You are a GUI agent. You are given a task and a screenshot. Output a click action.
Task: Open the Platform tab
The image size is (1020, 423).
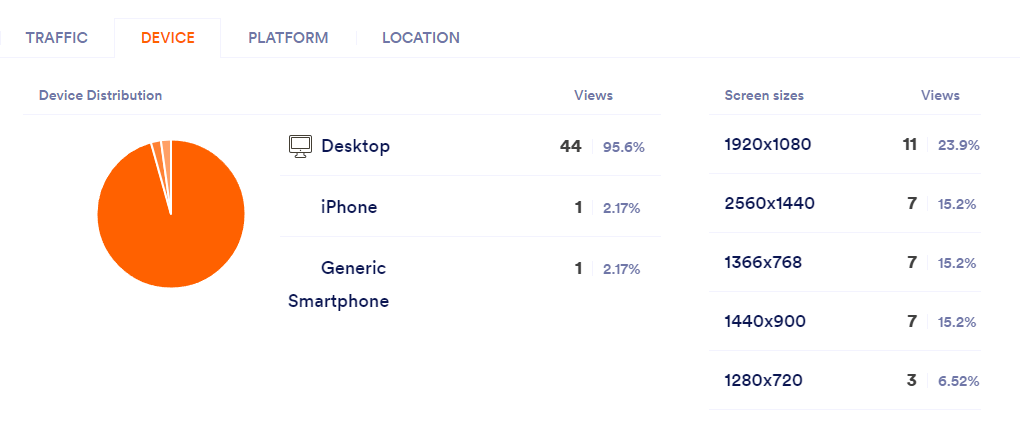(x=288, y=38)
